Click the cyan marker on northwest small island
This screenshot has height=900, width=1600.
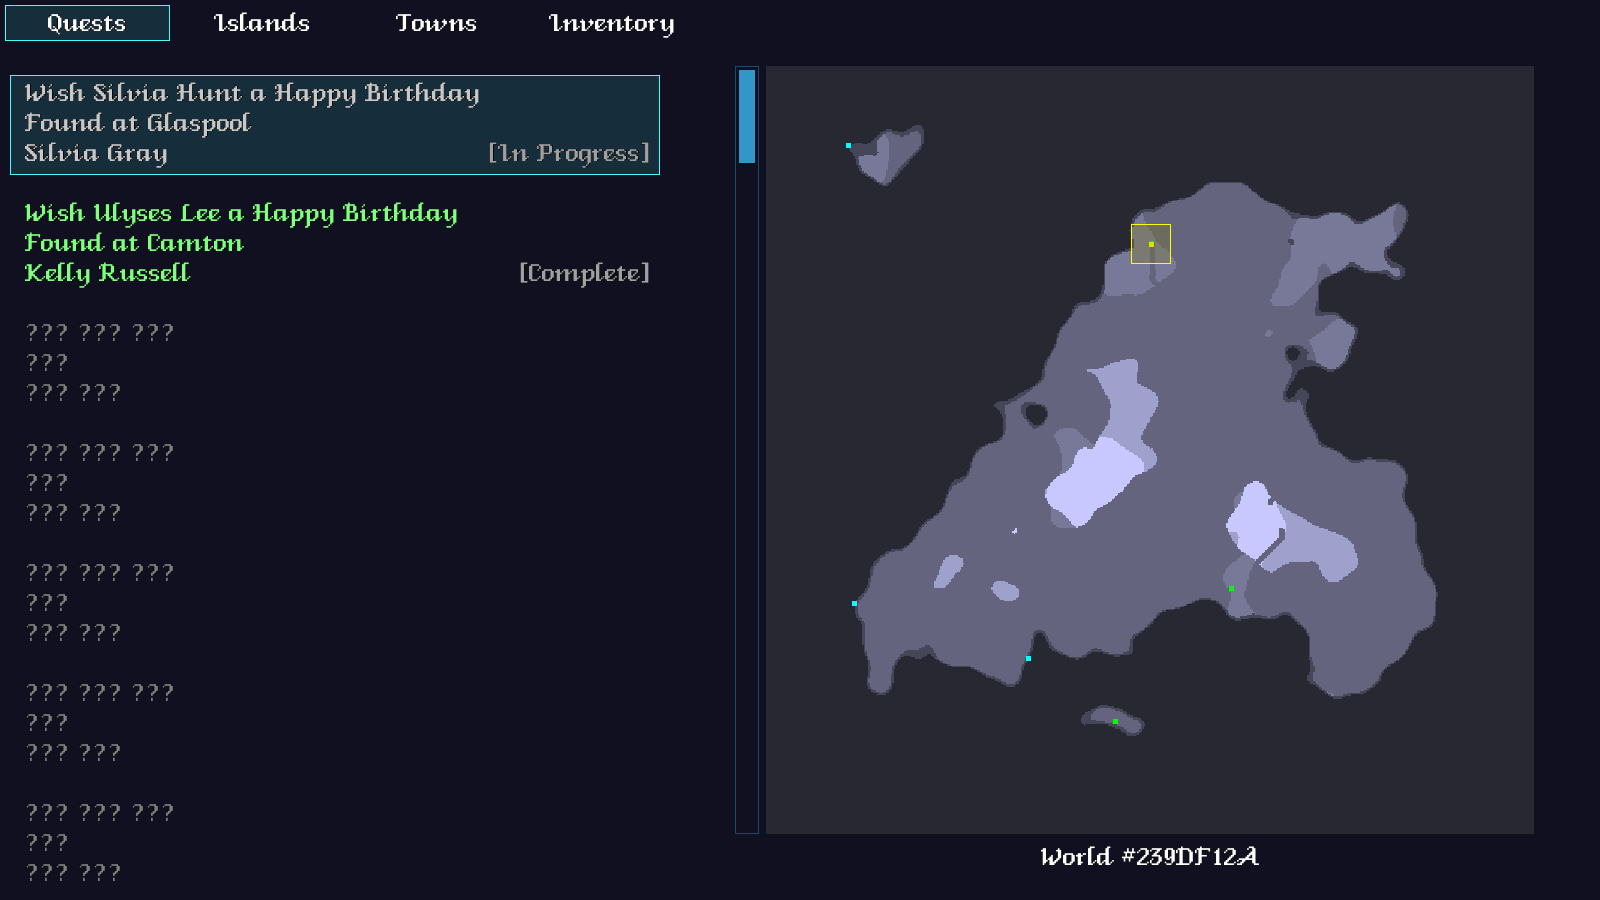(x=849, y=146)
